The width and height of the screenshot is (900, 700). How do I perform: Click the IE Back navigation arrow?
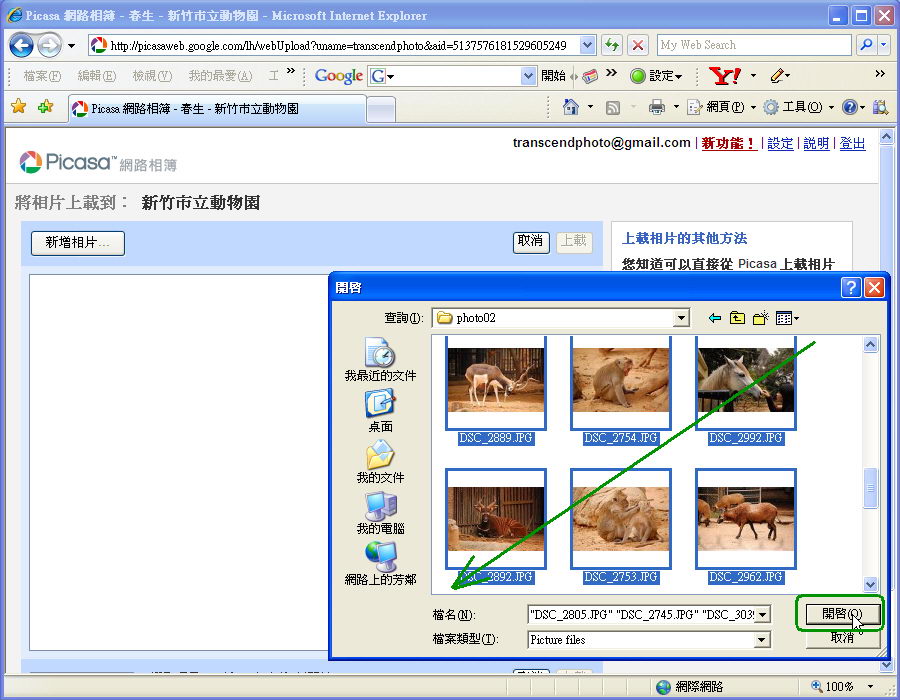[x=21, y=45]
